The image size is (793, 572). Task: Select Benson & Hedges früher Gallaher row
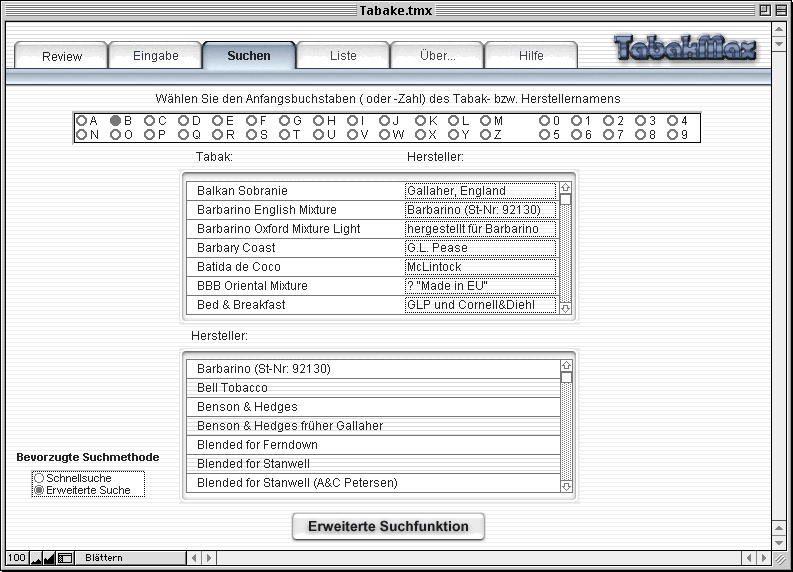pyautogui.click(x=373, y=426)
